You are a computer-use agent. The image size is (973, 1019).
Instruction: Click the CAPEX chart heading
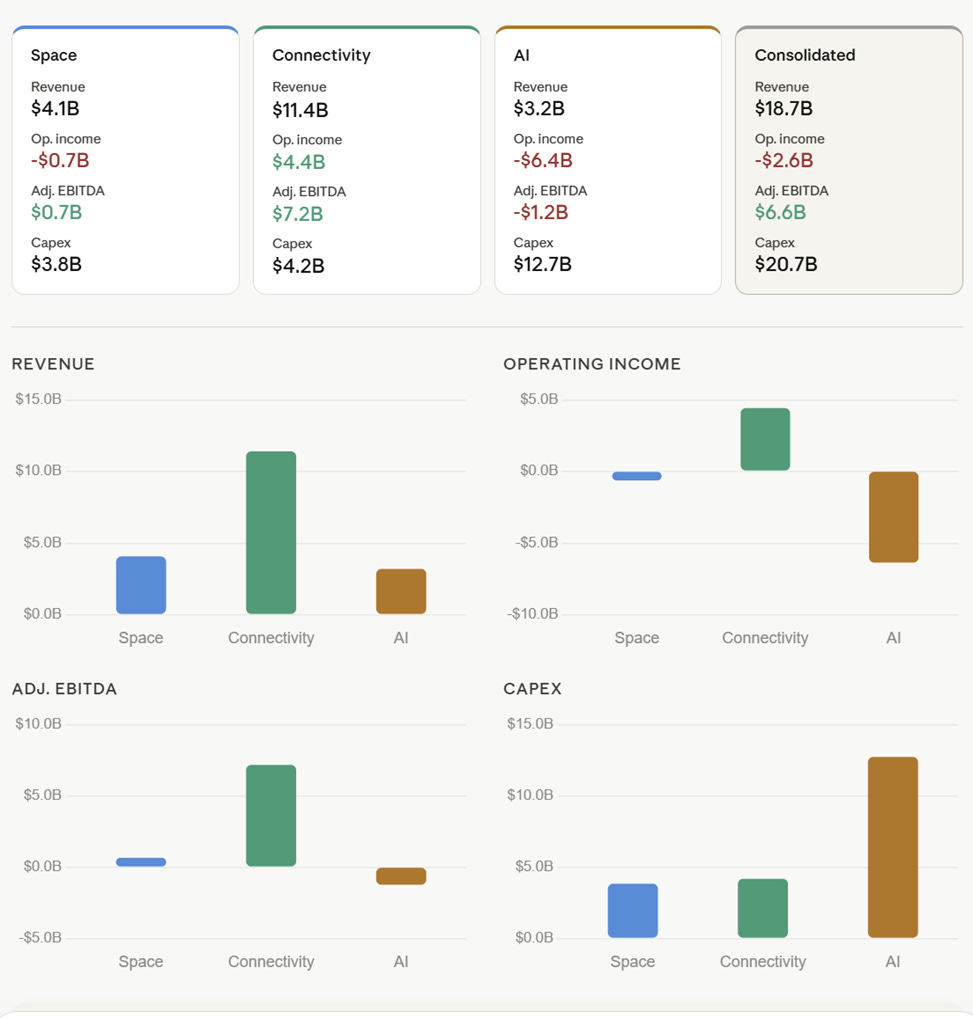[x=532, y=689]
